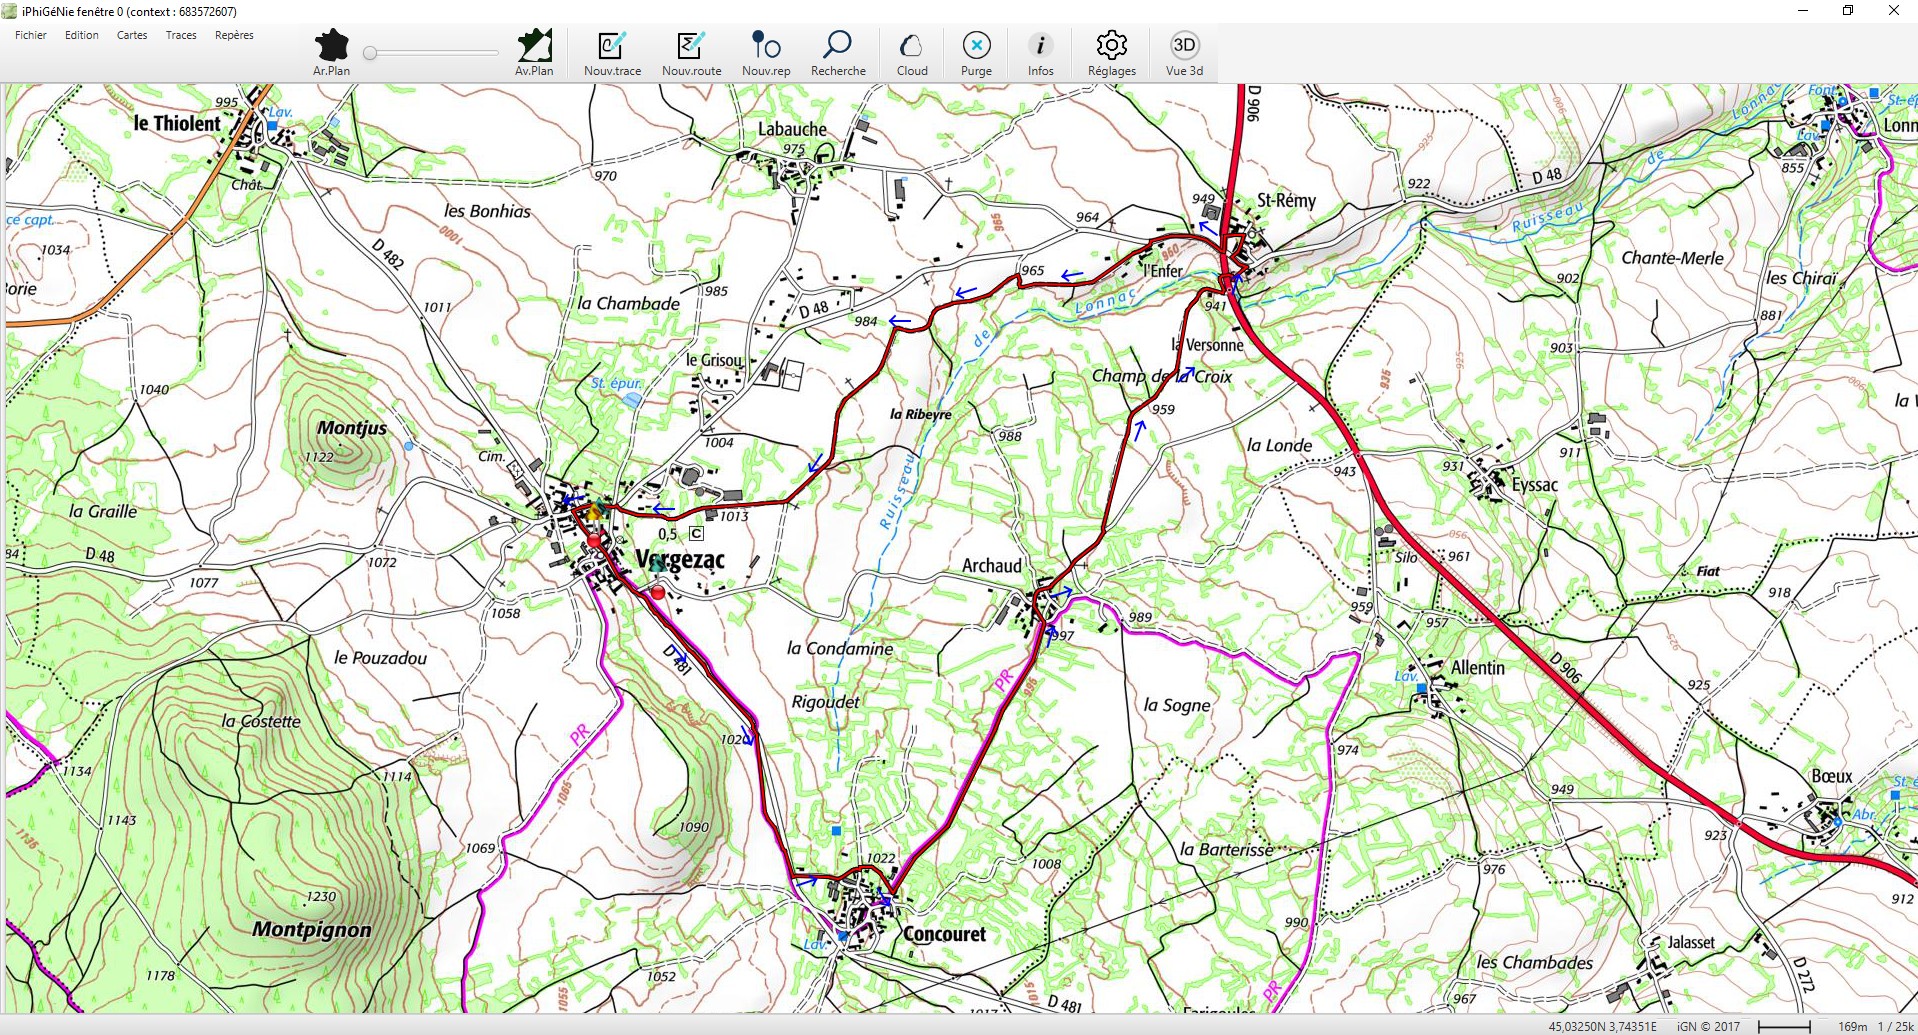The height and width of the screenshot is (1035, 1918).
Task: Open the Edition menu
Action: tap(82, 35)
